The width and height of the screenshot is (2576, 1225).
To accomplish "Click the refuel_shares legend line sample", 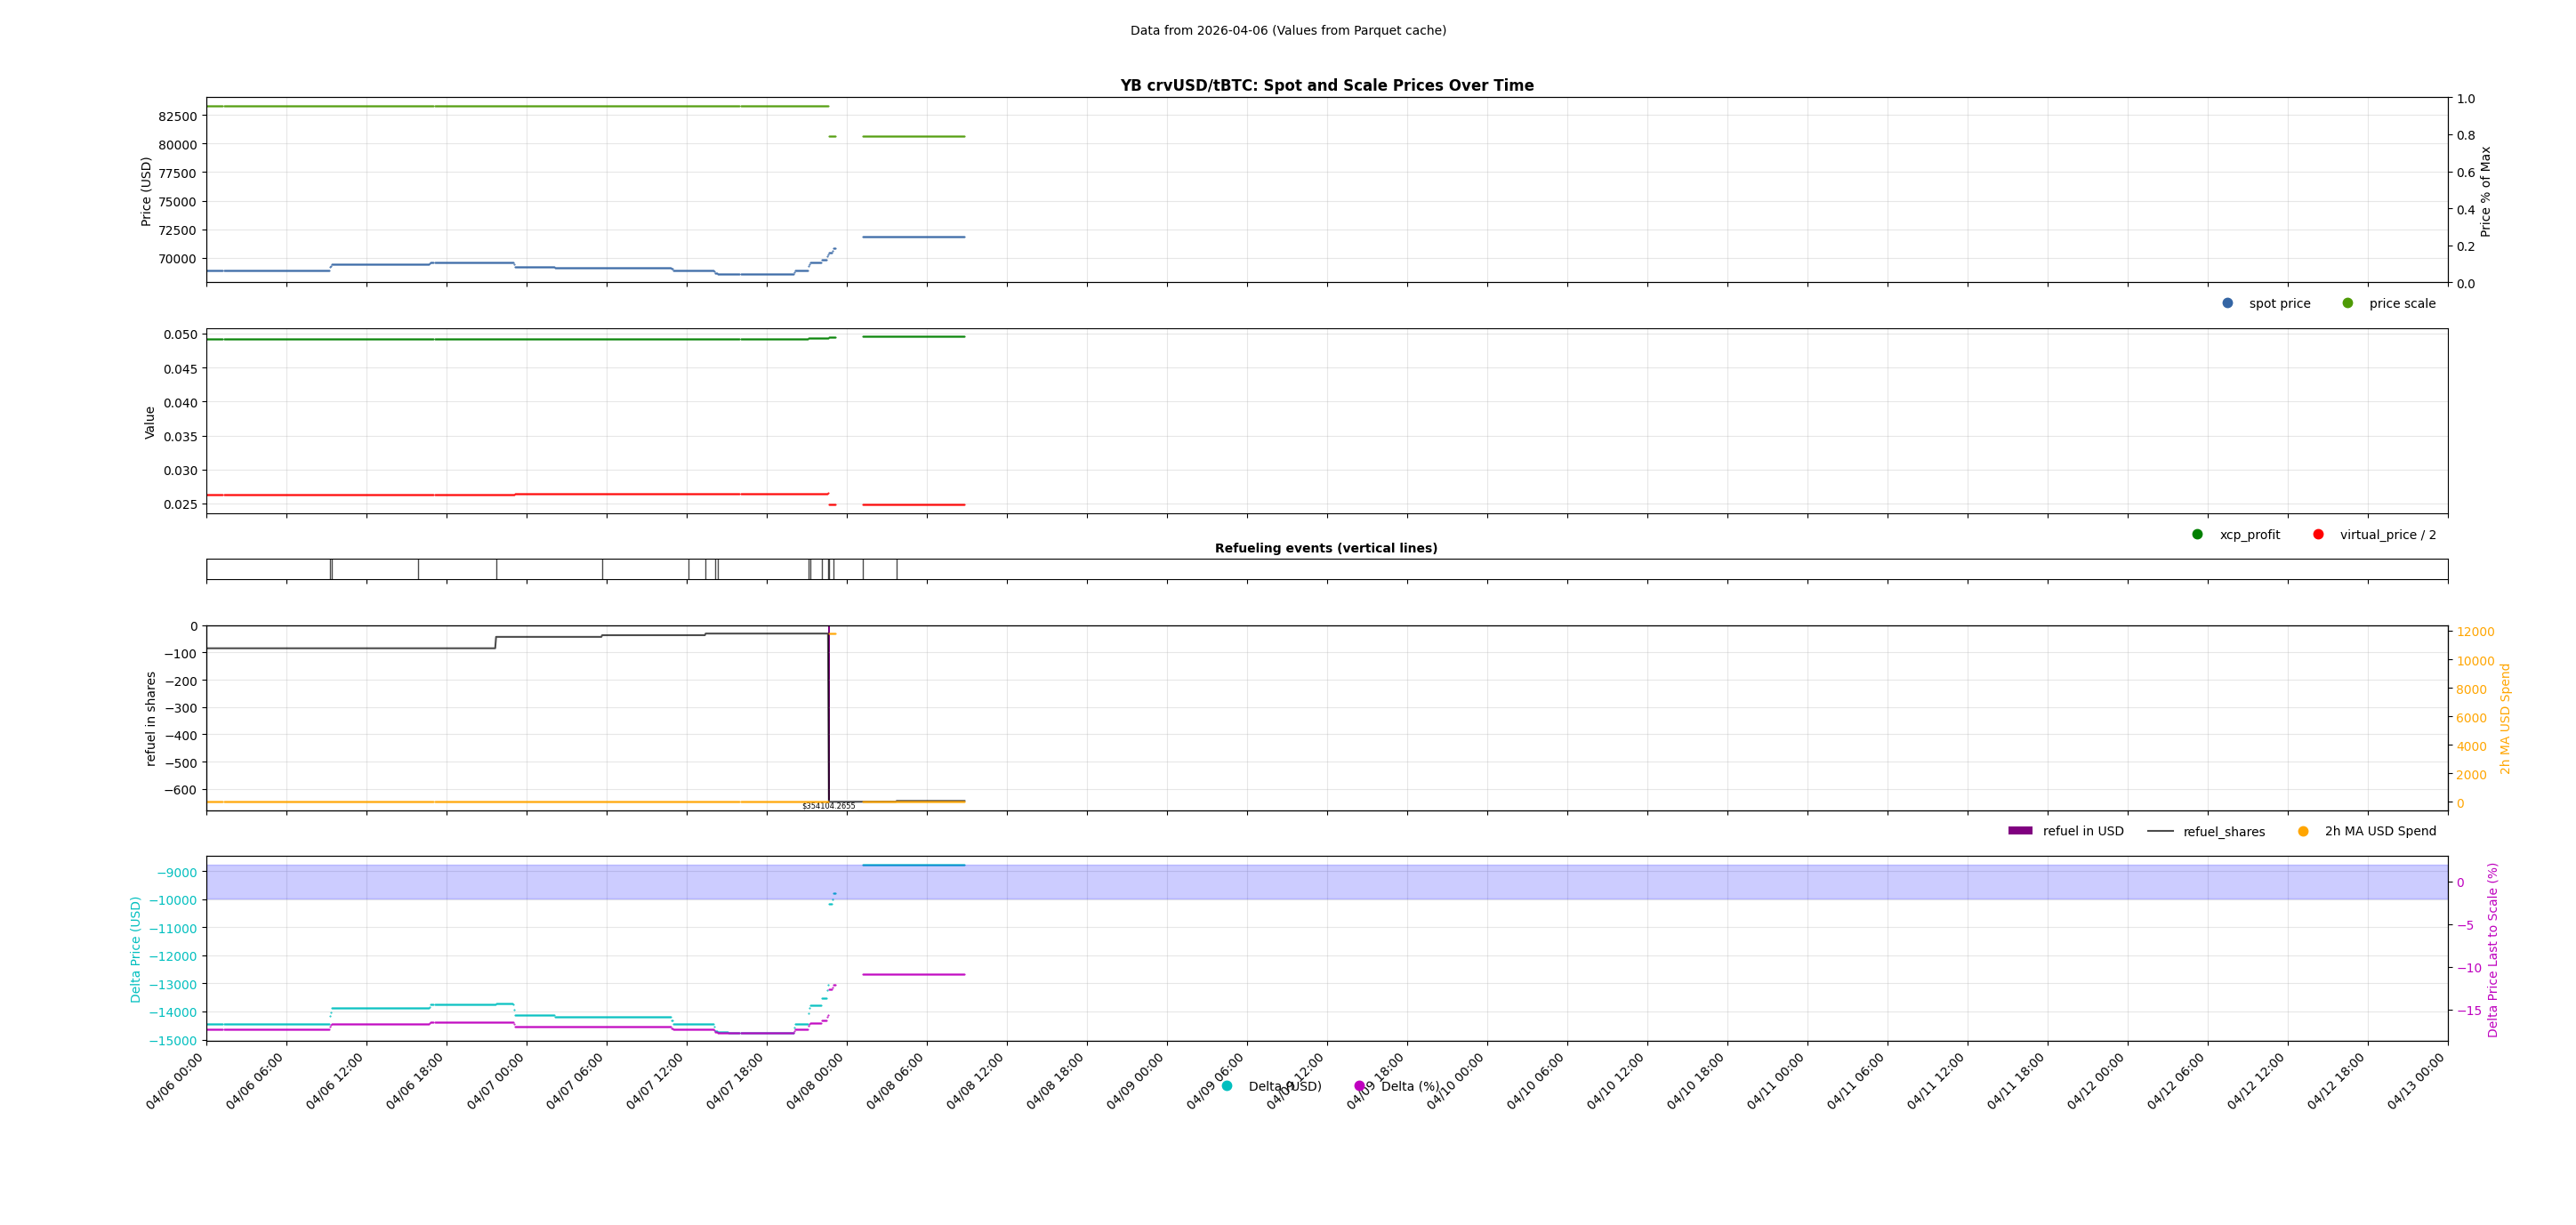I will point(2160,831).
